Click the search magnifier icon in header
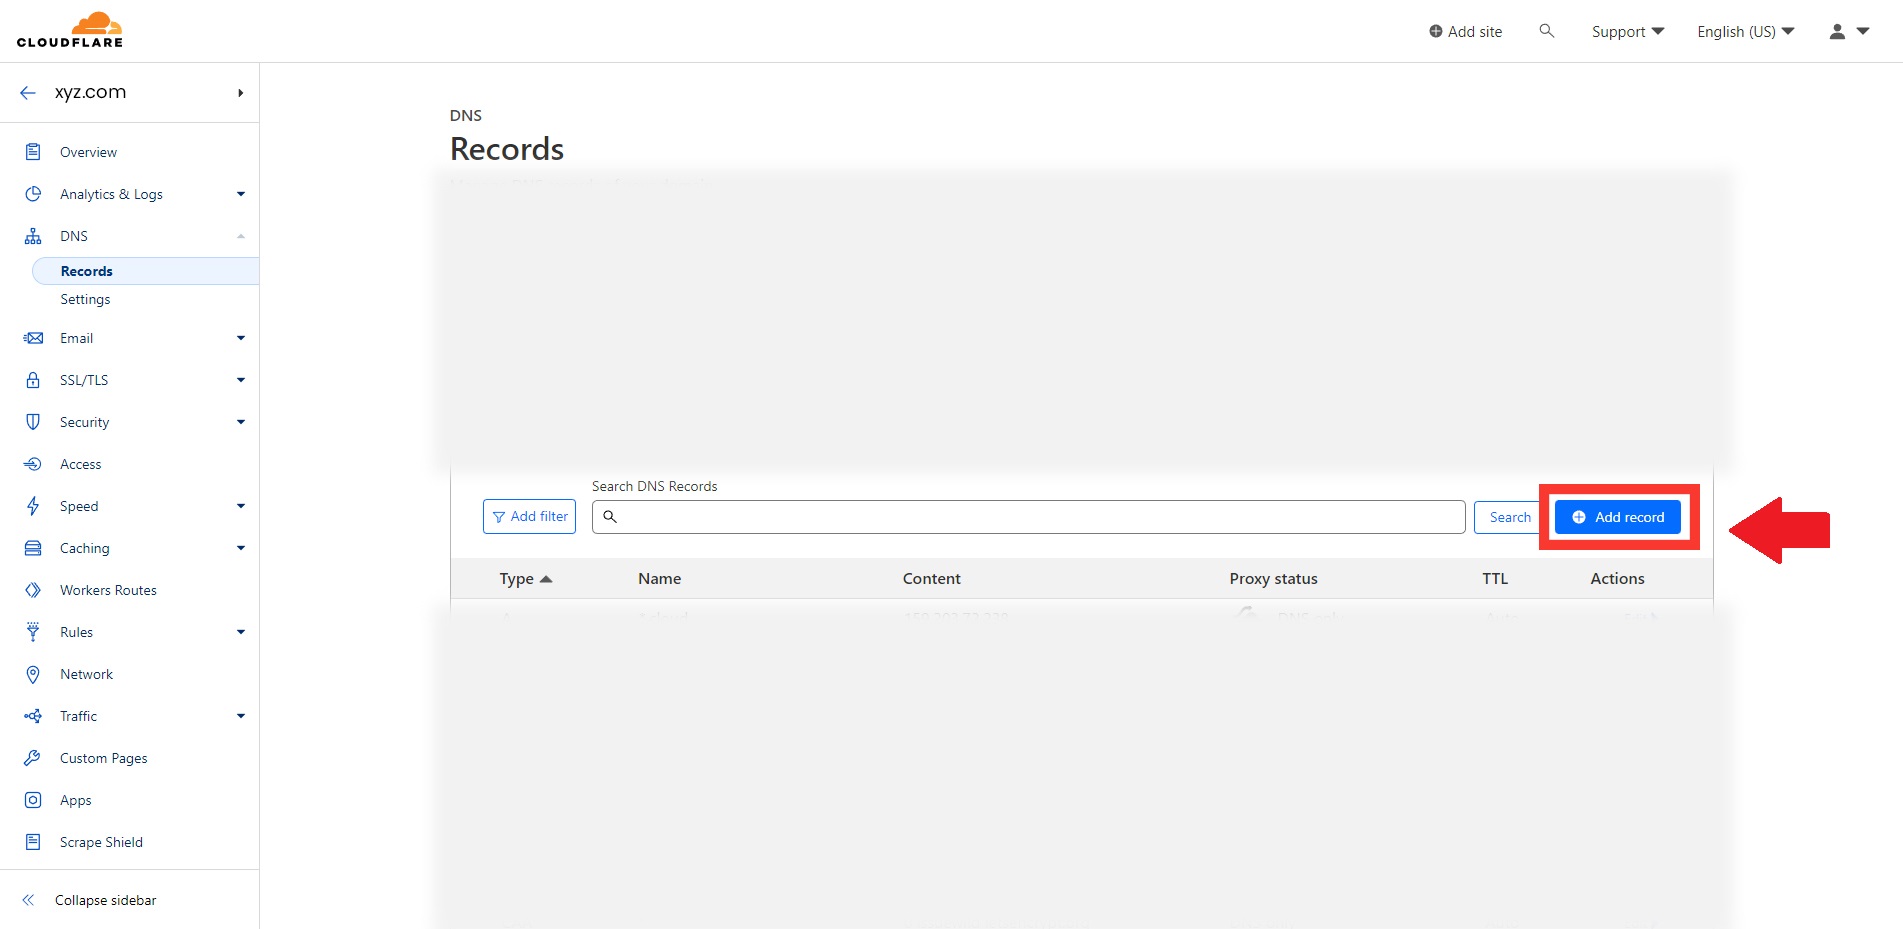1903x929 pixels. [1546, 31]
